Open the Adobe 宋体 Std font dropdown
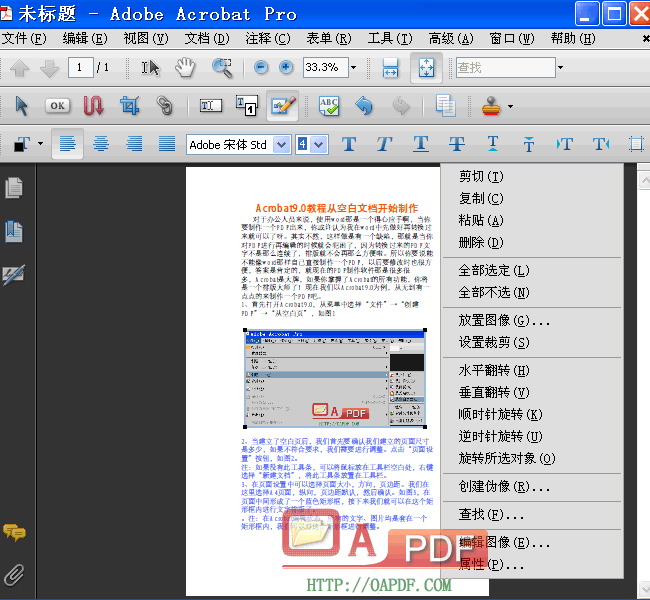Viewport: 650px width, 600px height. pos(281,145)
